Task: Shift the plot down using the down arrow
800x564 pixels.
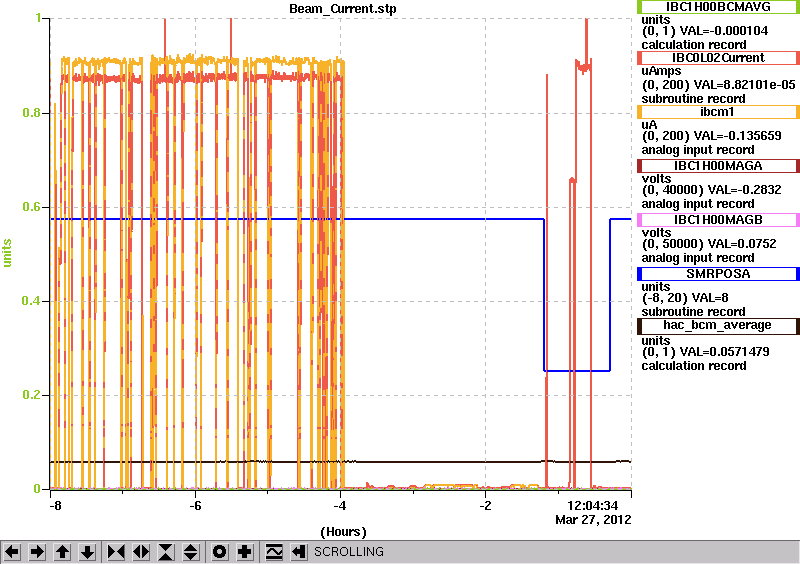Action: tap(88, 552)
